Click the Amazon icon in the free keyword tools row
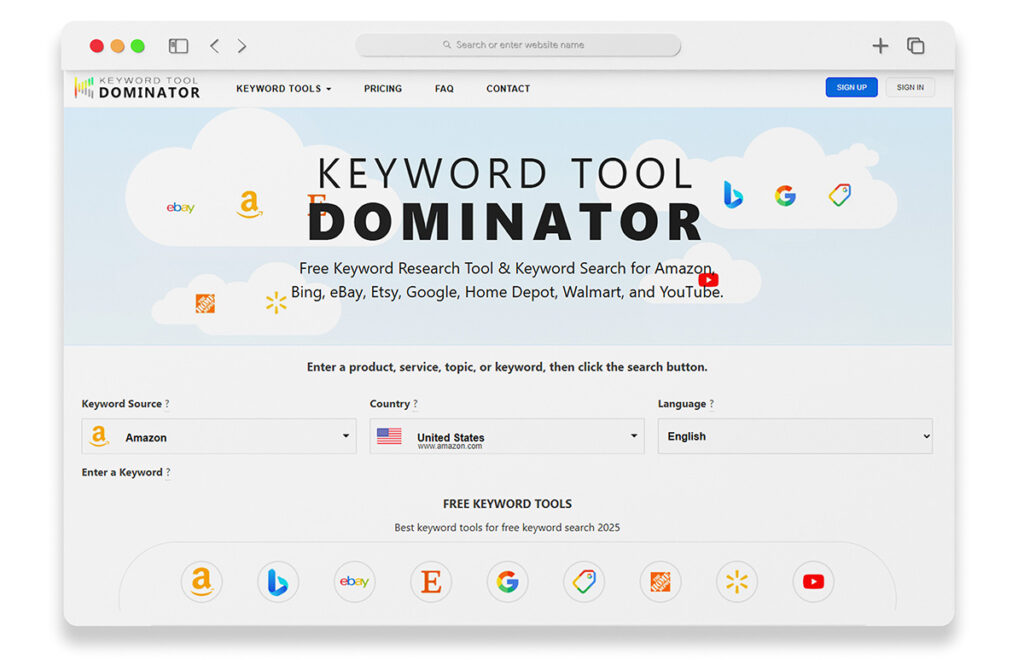The image size is (1024, 660). (201, 581)
